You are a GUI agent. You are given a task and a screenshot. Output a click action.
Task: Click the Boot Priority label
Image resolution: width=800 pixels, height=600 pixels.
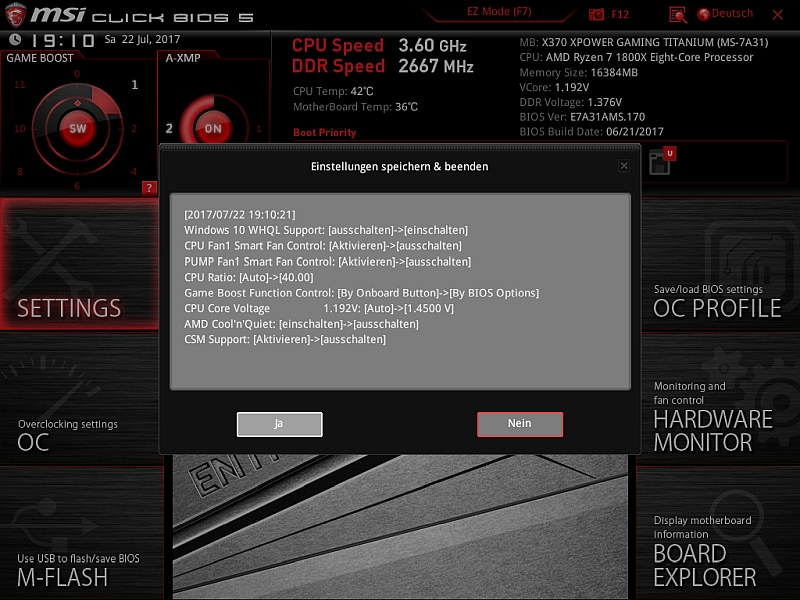click(324, 133)
